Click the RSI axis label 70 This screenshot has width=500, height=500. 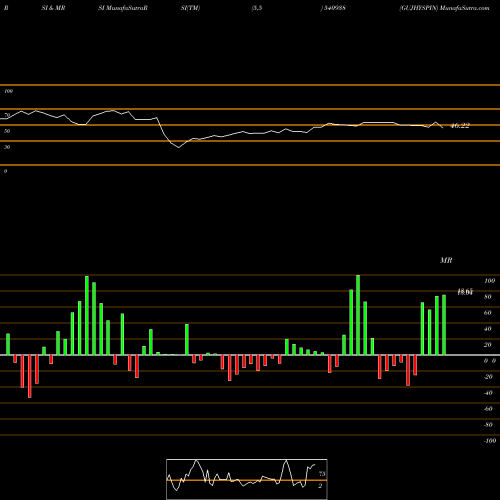7,115
